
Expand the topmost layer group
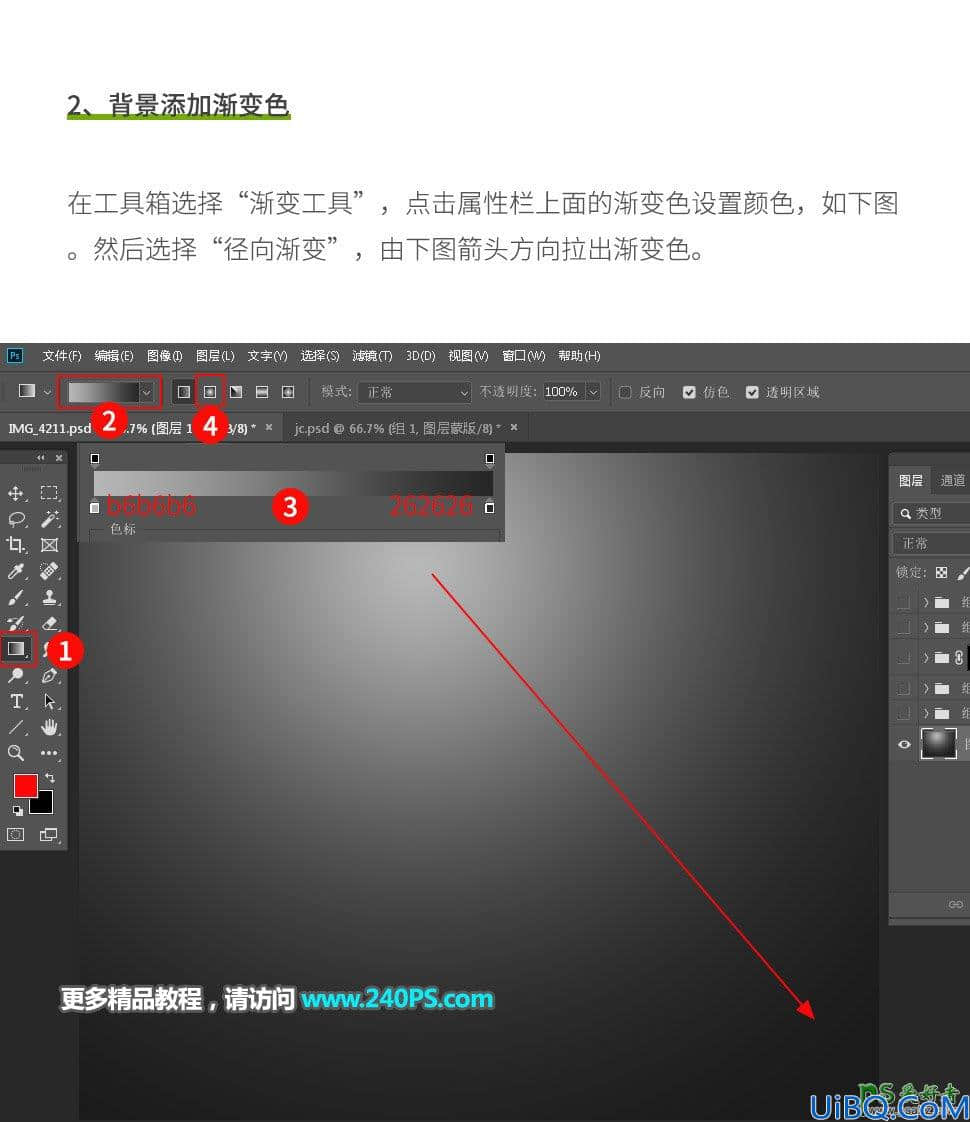(926, 603)
